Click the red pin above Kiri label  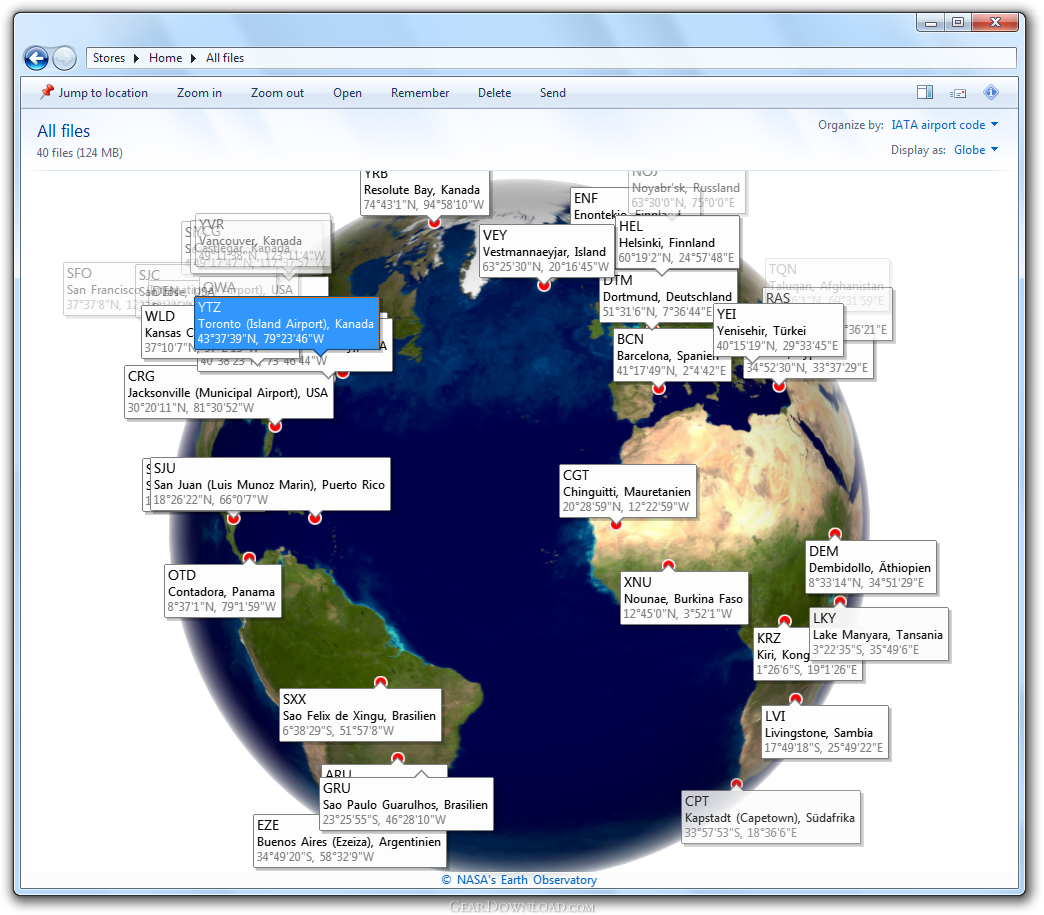[785, 621]
